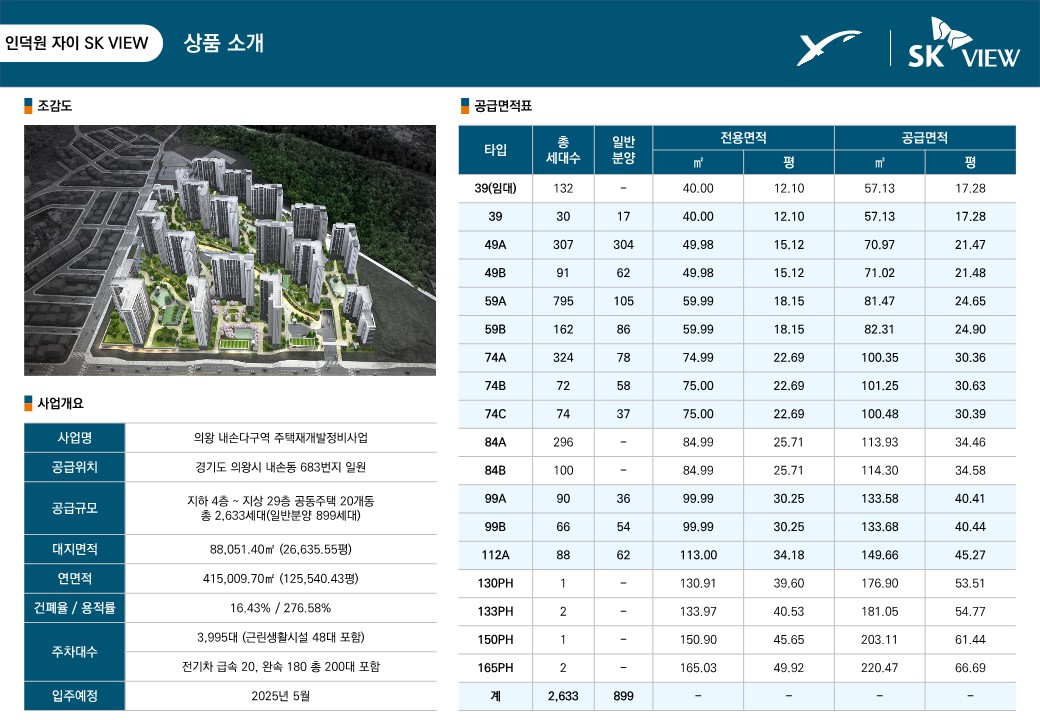Select the 공급규모 row label
The width and height of the screenshot is (1040, 720).
coord(74,508)
